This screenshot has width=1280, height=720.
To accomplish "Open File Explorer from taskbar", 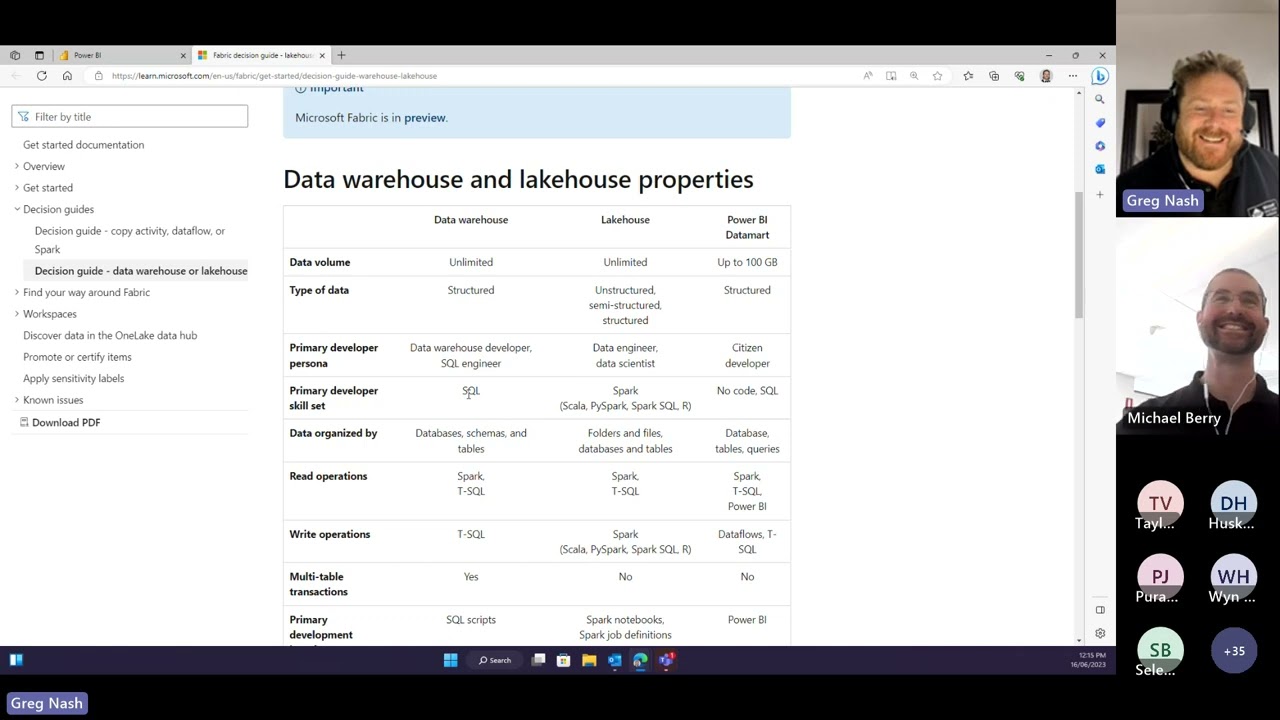I will tap(589, 660).
